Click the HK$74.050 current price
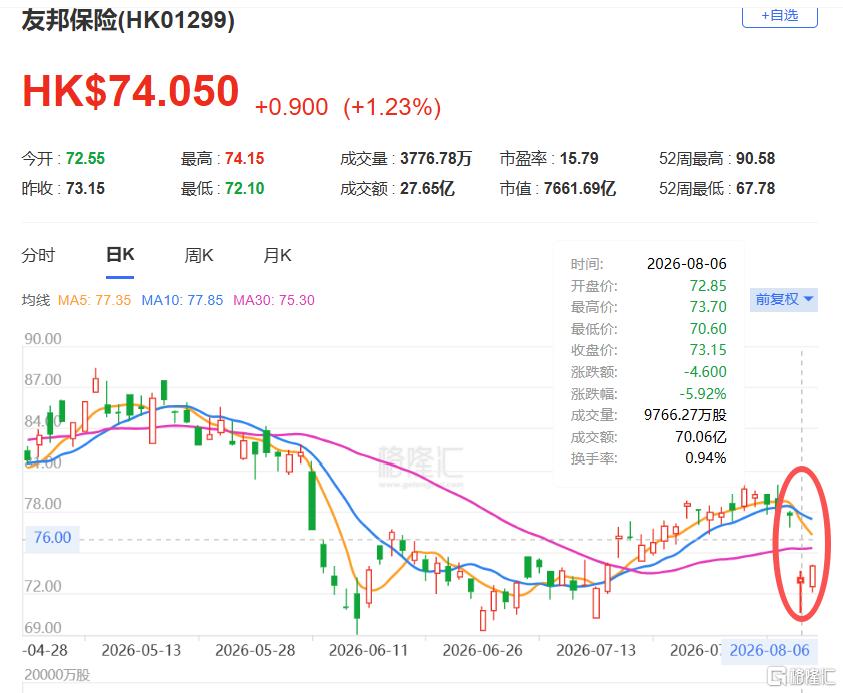Screen dimensions: 843x693 [x=131, y=91]
